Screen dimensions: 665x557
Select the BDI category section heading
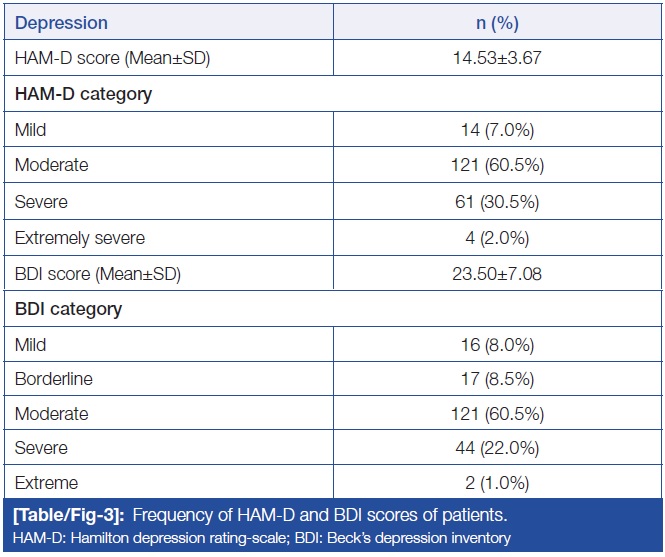(70, 309)
